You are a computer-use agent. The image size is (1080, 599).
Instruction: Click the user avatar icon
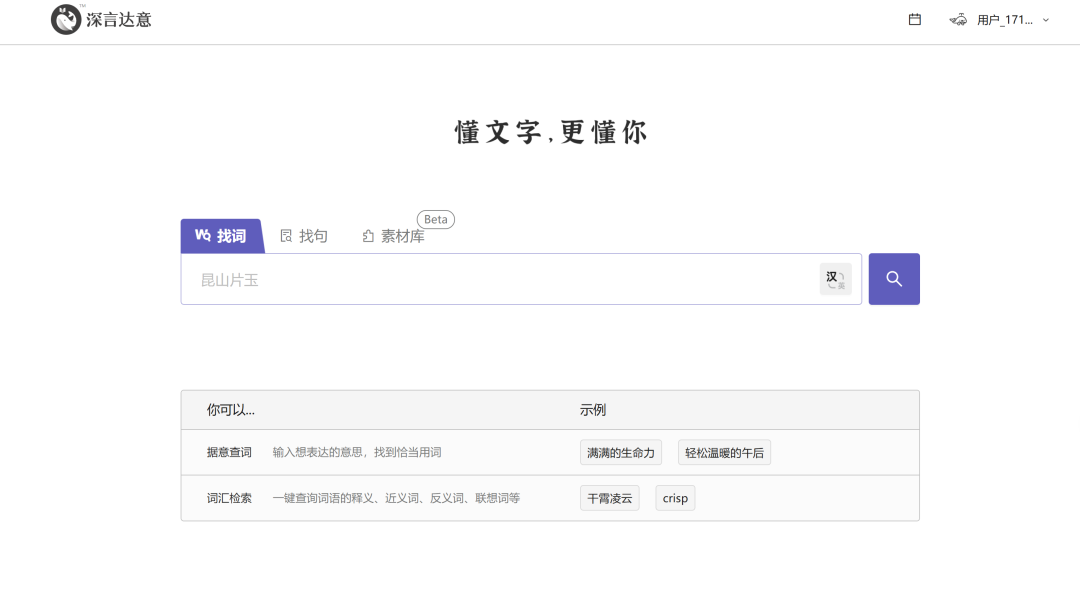(x=958, y=19)
